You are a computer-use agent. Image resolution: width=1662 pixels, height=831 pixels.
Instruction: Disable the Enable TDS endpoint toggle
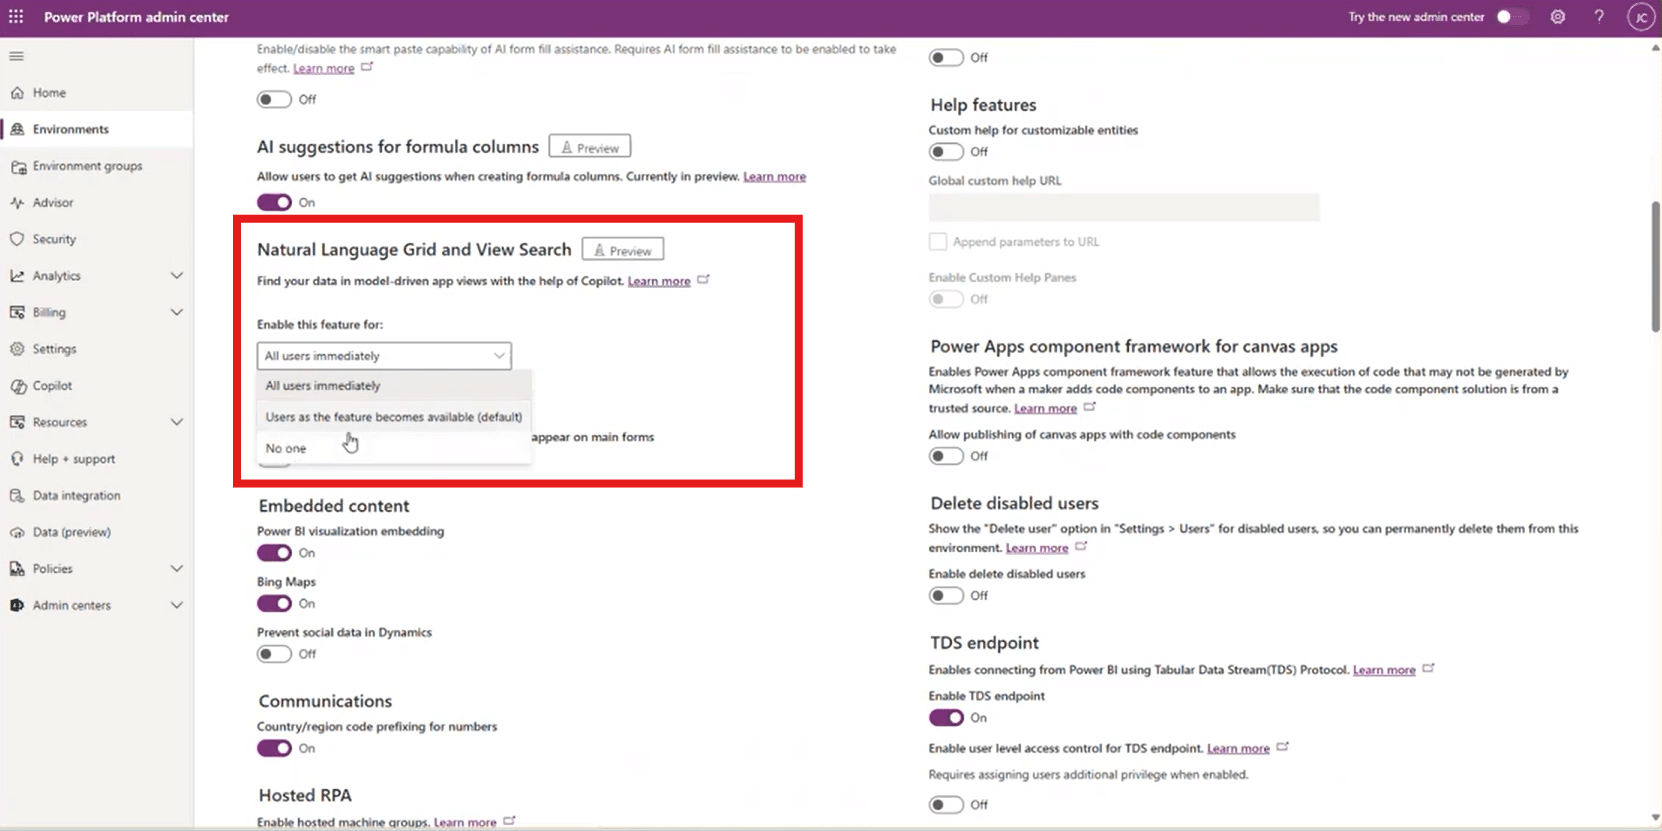pyautogui.click(x=946, y=718)
